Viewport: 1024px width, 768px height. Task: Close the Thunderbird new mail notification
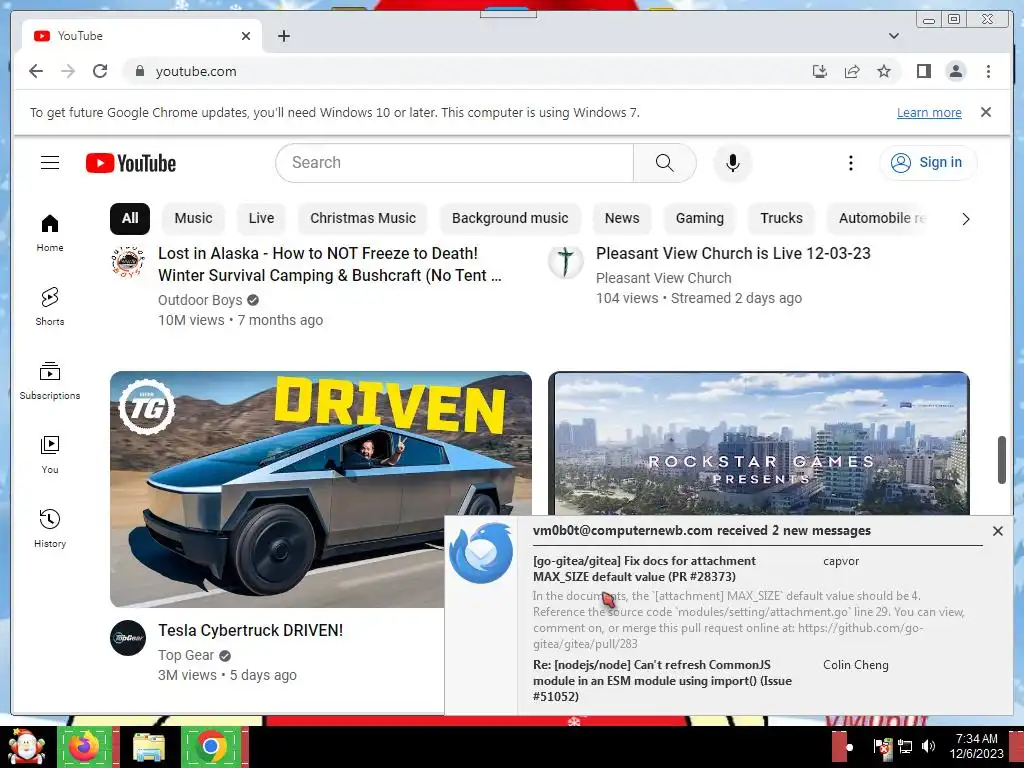pyautogui.click(x=997, y=531)
